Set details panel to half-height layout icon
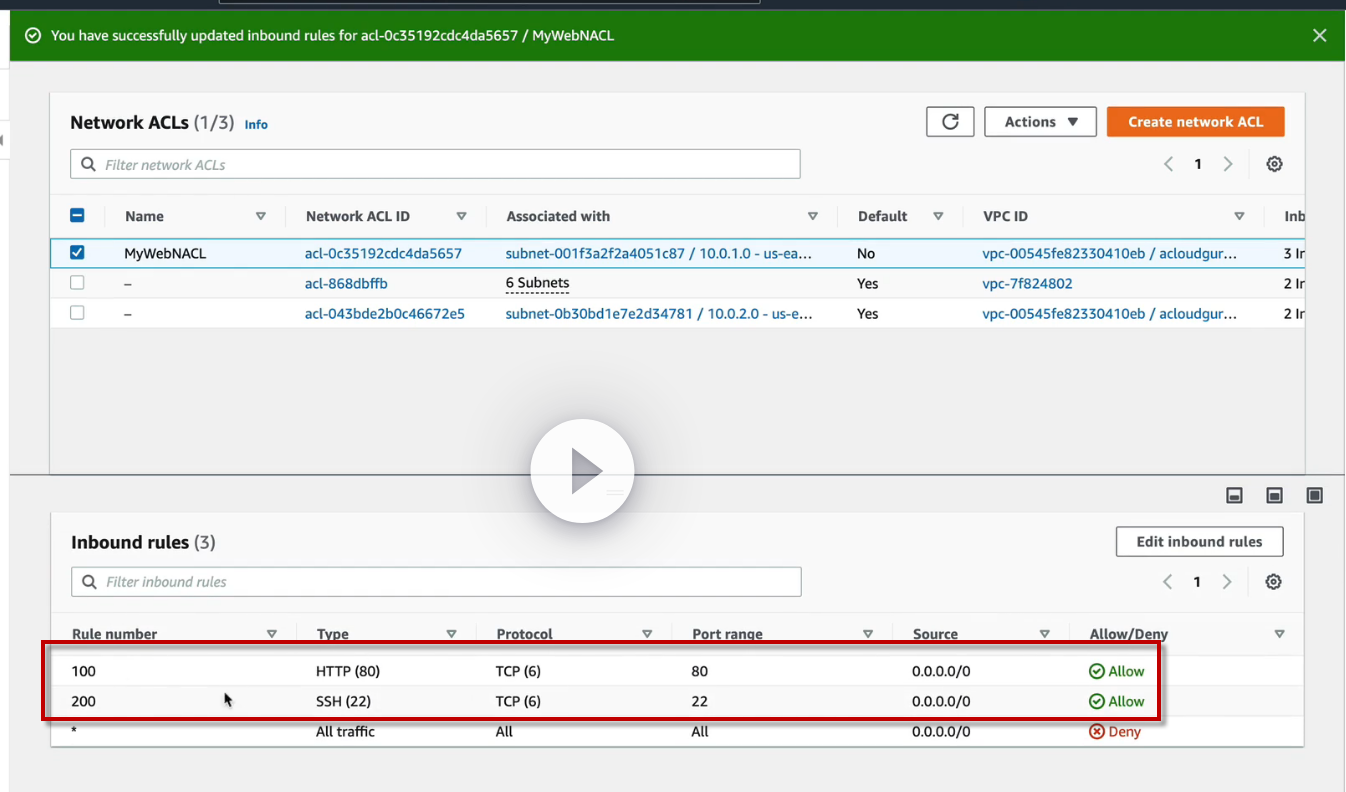 pos(1275,495)
